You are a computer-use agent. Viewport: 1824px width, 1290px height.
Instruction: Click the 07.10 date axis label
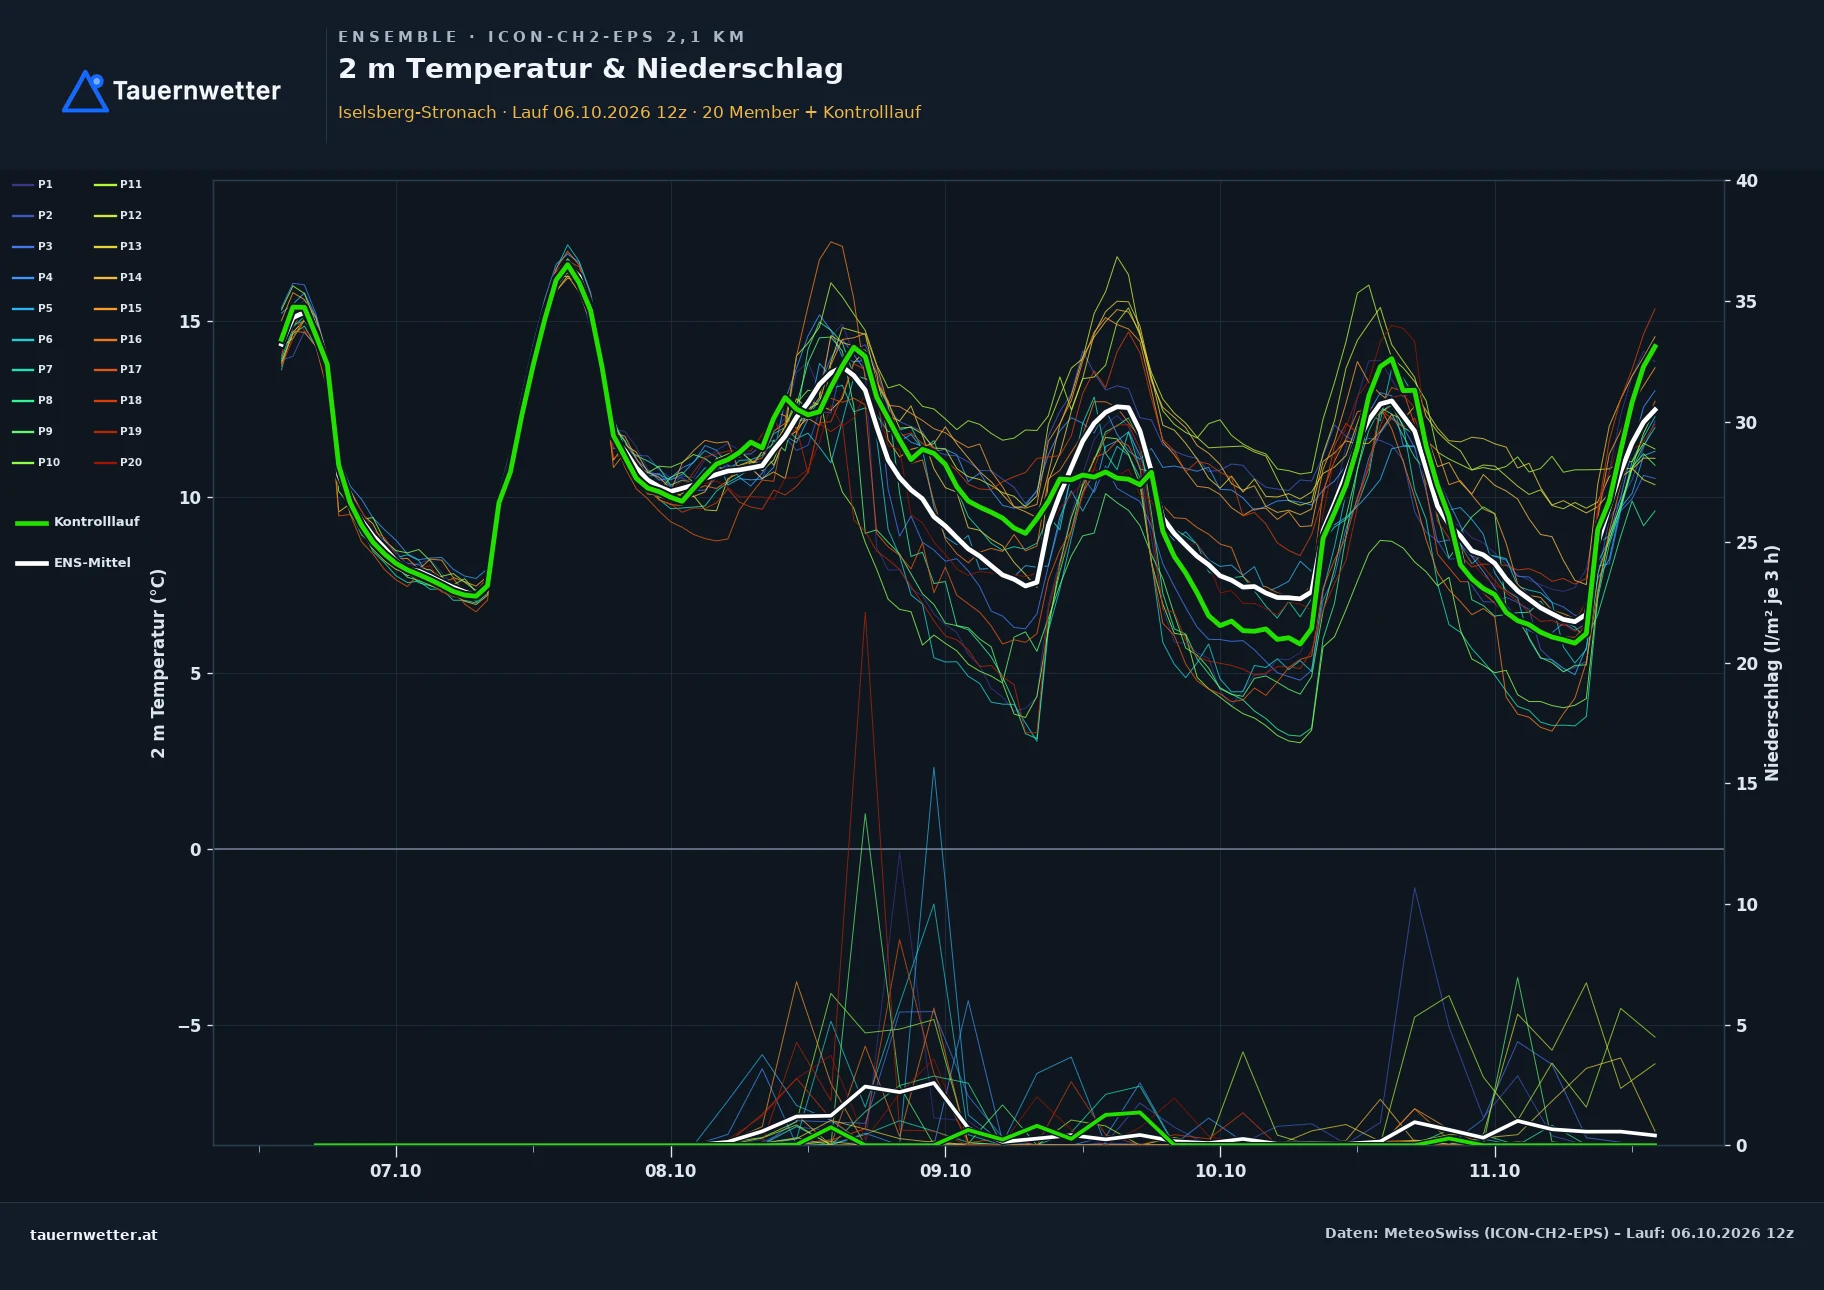coord(396,1171)
